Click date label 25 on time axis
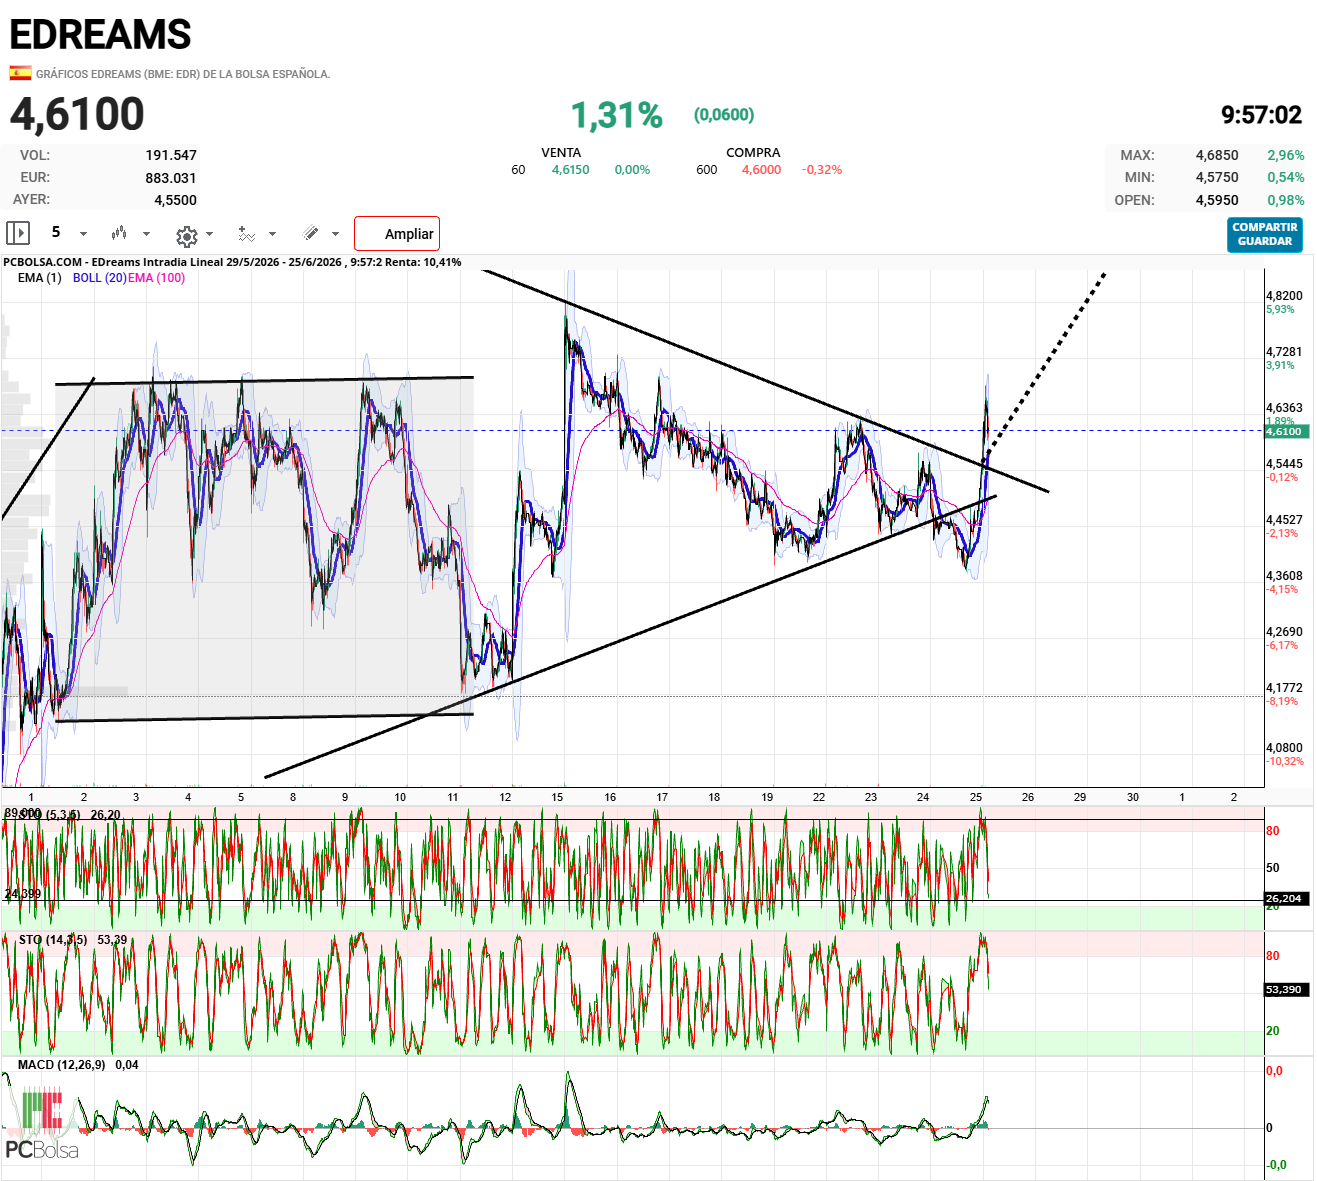1317x1181 pixels. click(976, 797)
